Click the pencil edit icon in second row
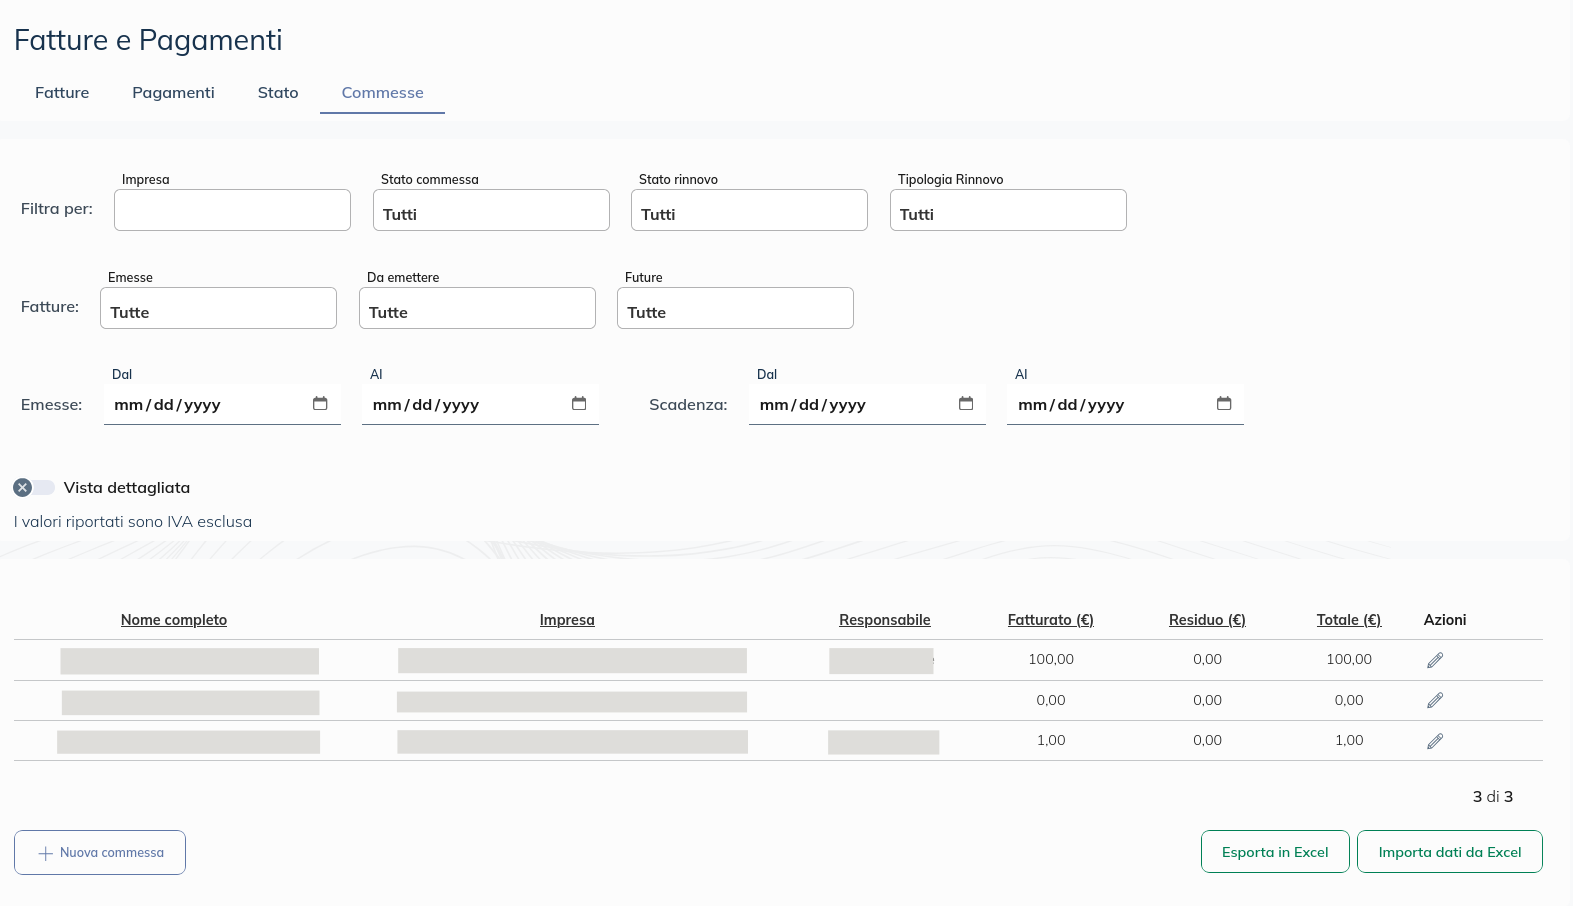 [1434, 700]
